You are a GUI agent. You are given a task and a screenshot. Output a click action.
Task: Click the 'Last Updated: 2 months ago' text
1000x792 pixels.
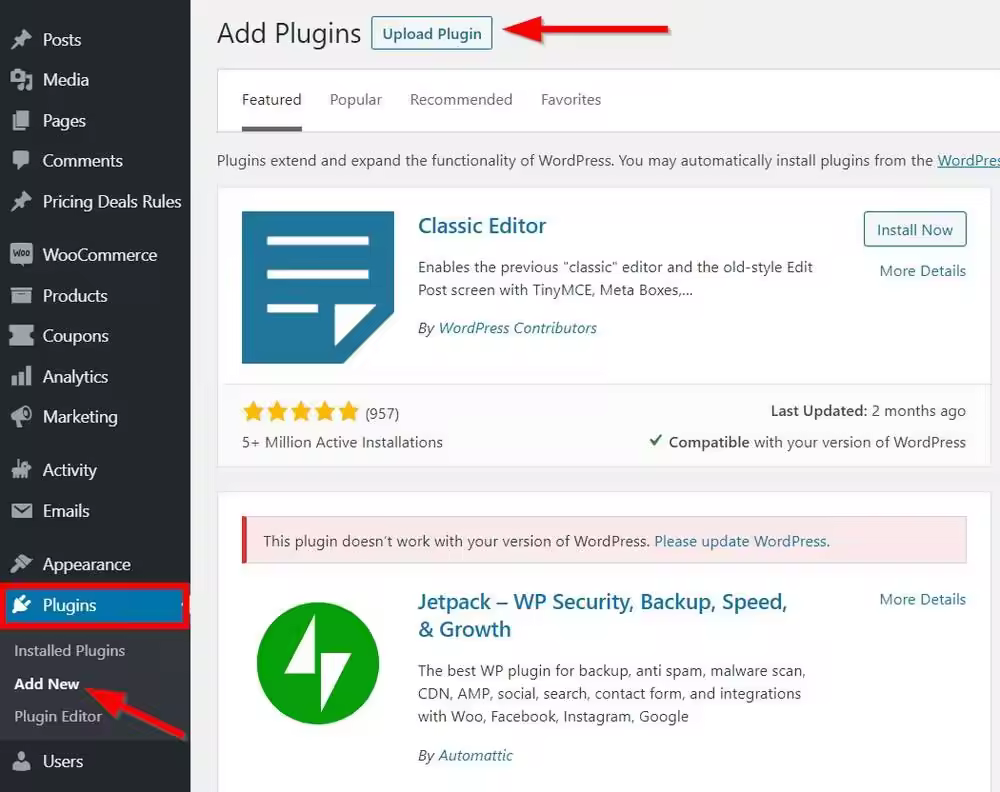(x=868, y=411)
